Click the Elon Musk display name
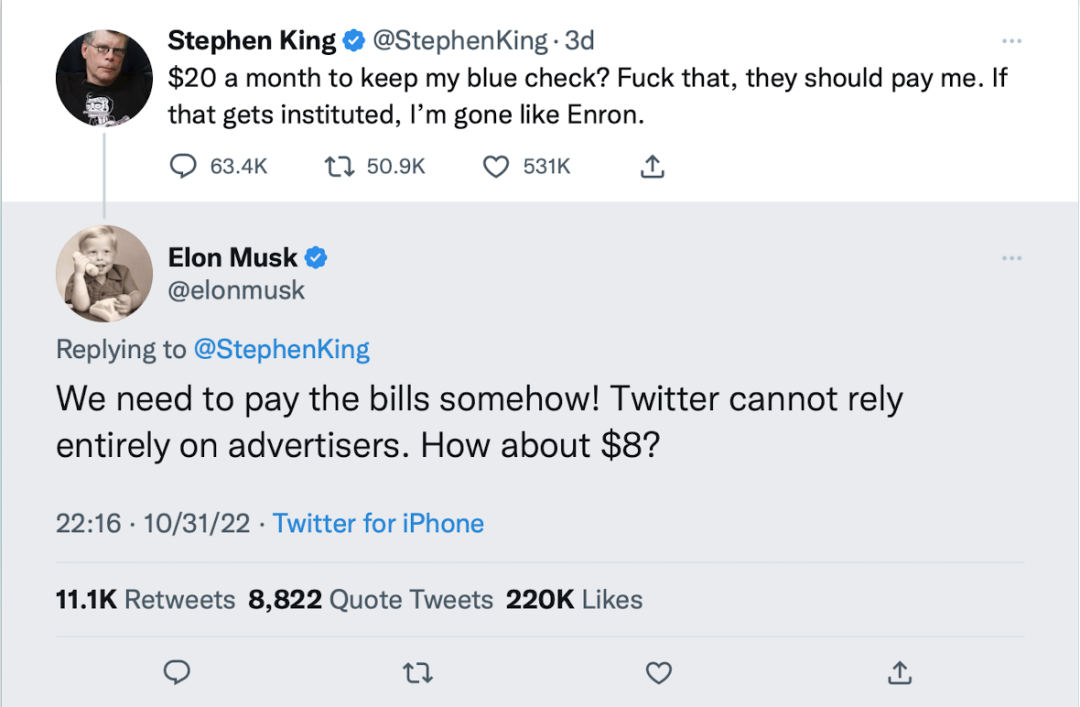The width and height of the screenshot is (1080, 707). [x=232, y=258]
